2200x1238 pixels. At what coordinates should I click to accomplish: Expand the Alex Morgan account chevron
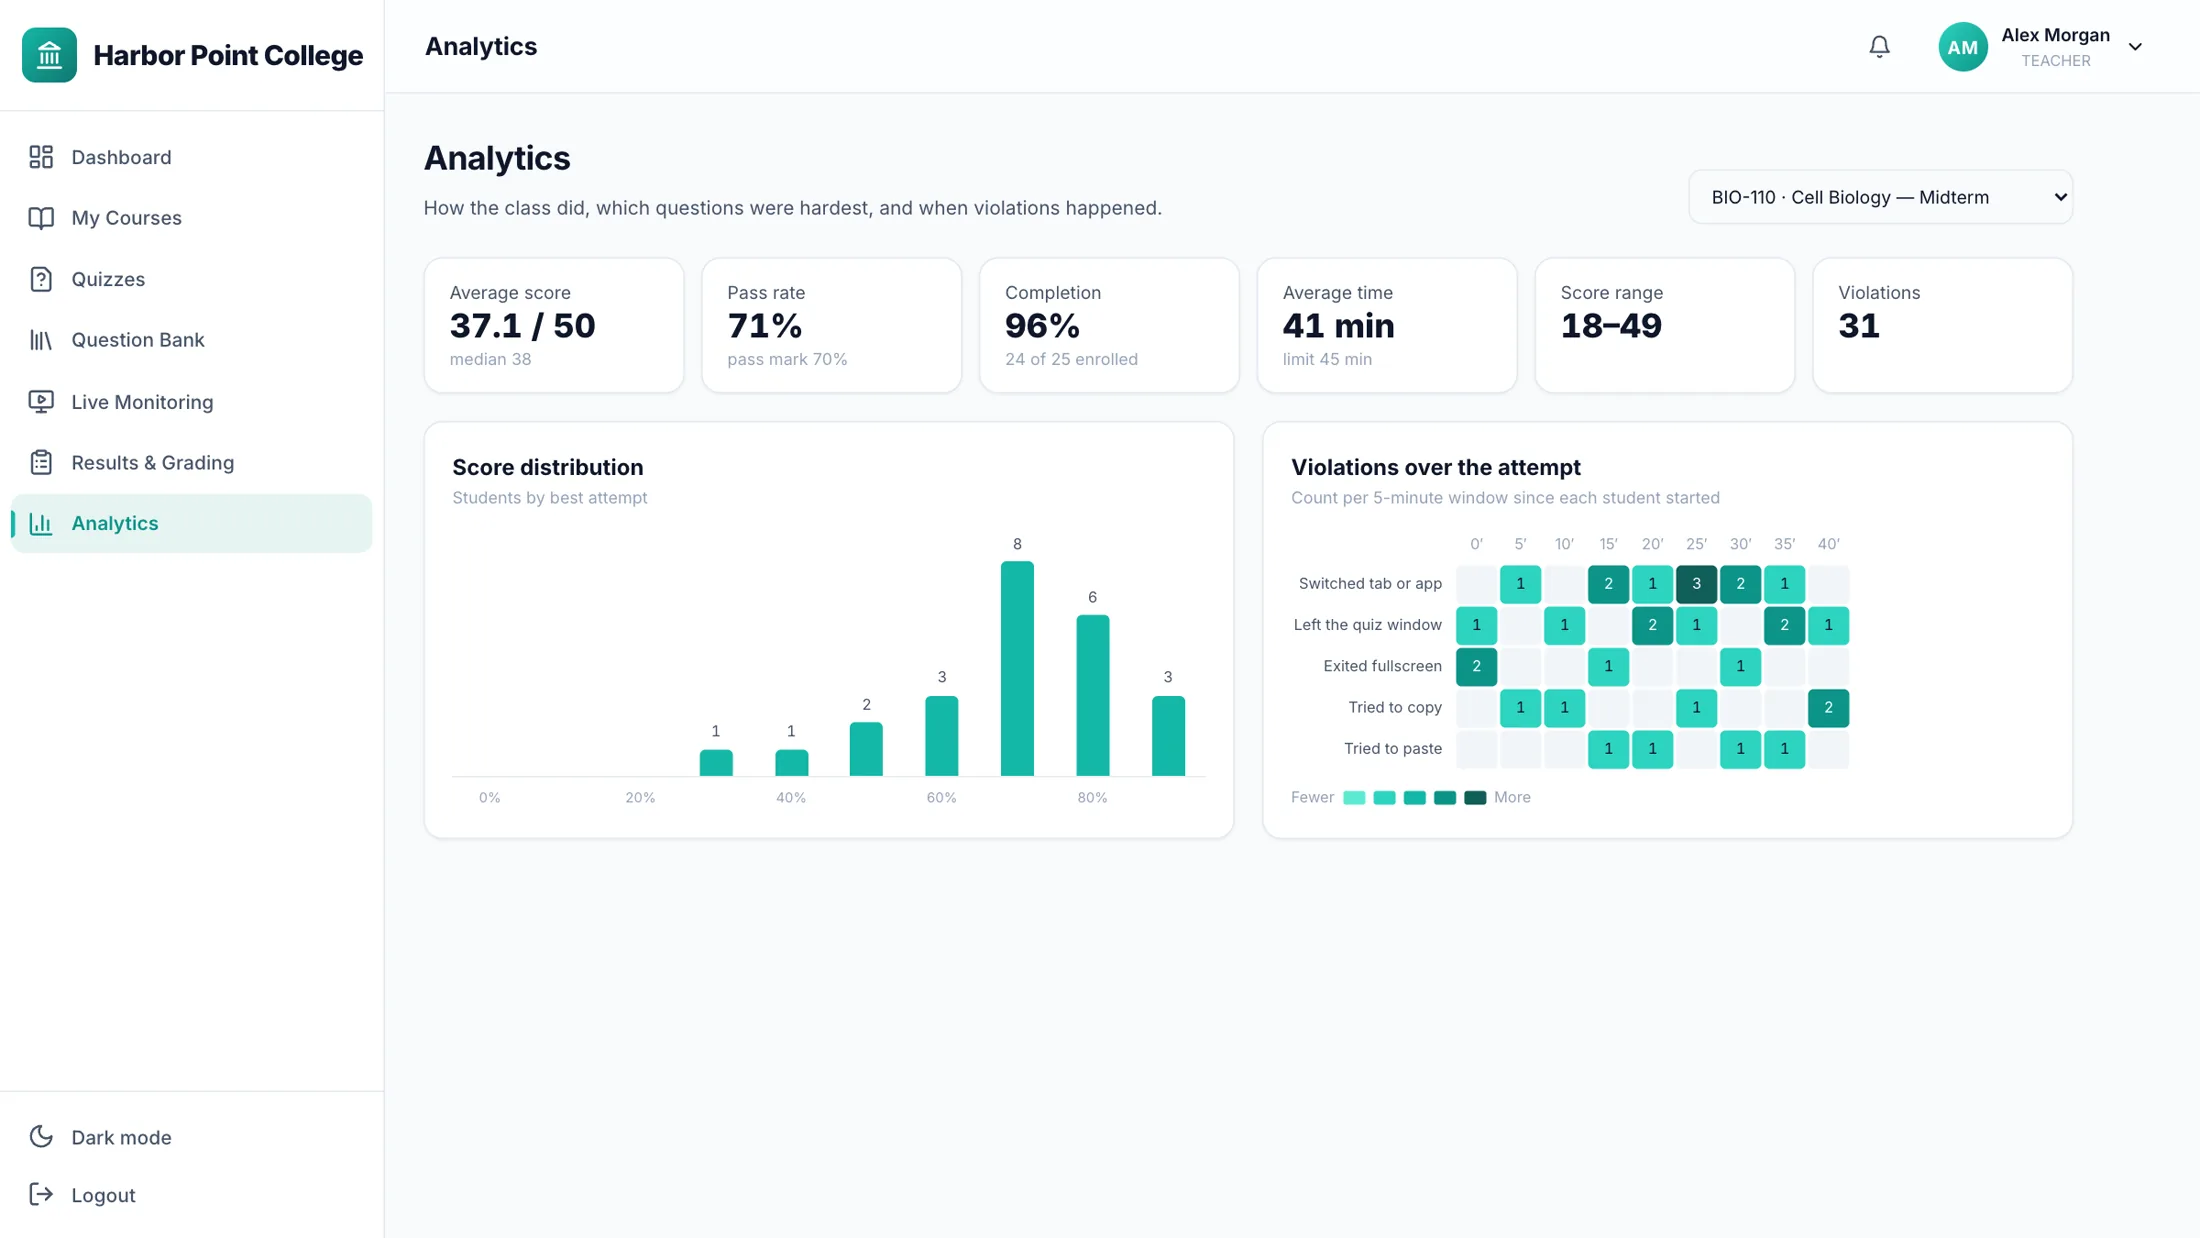[2135, 47]
